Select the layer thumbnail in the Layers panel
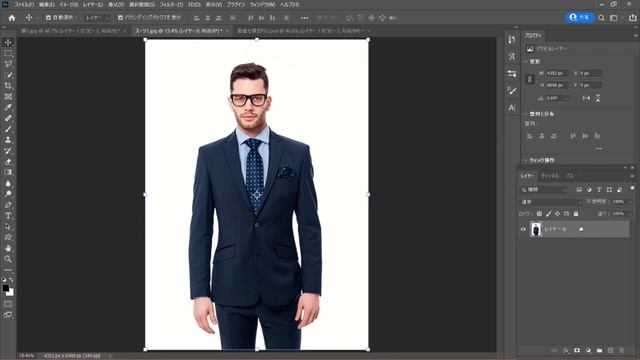Viewport: 640px width, 360px height. (x=536, y=229)
